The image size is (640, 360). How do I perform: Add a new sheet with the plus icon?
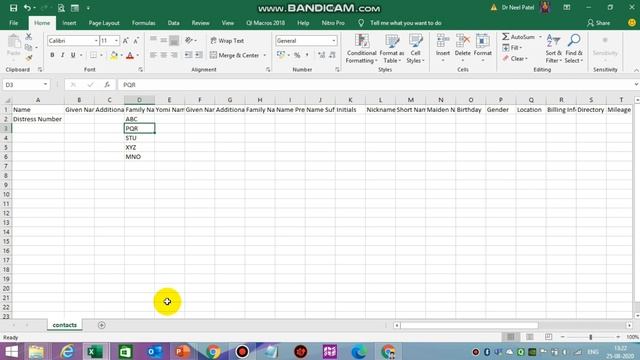point(102,325)
